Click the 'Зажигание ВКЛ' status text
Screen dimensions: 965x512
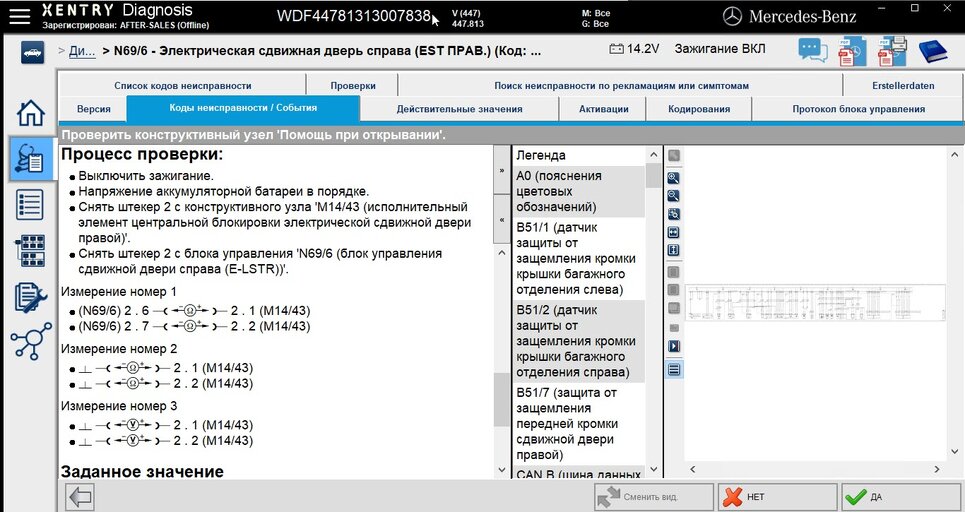[719, 49]
